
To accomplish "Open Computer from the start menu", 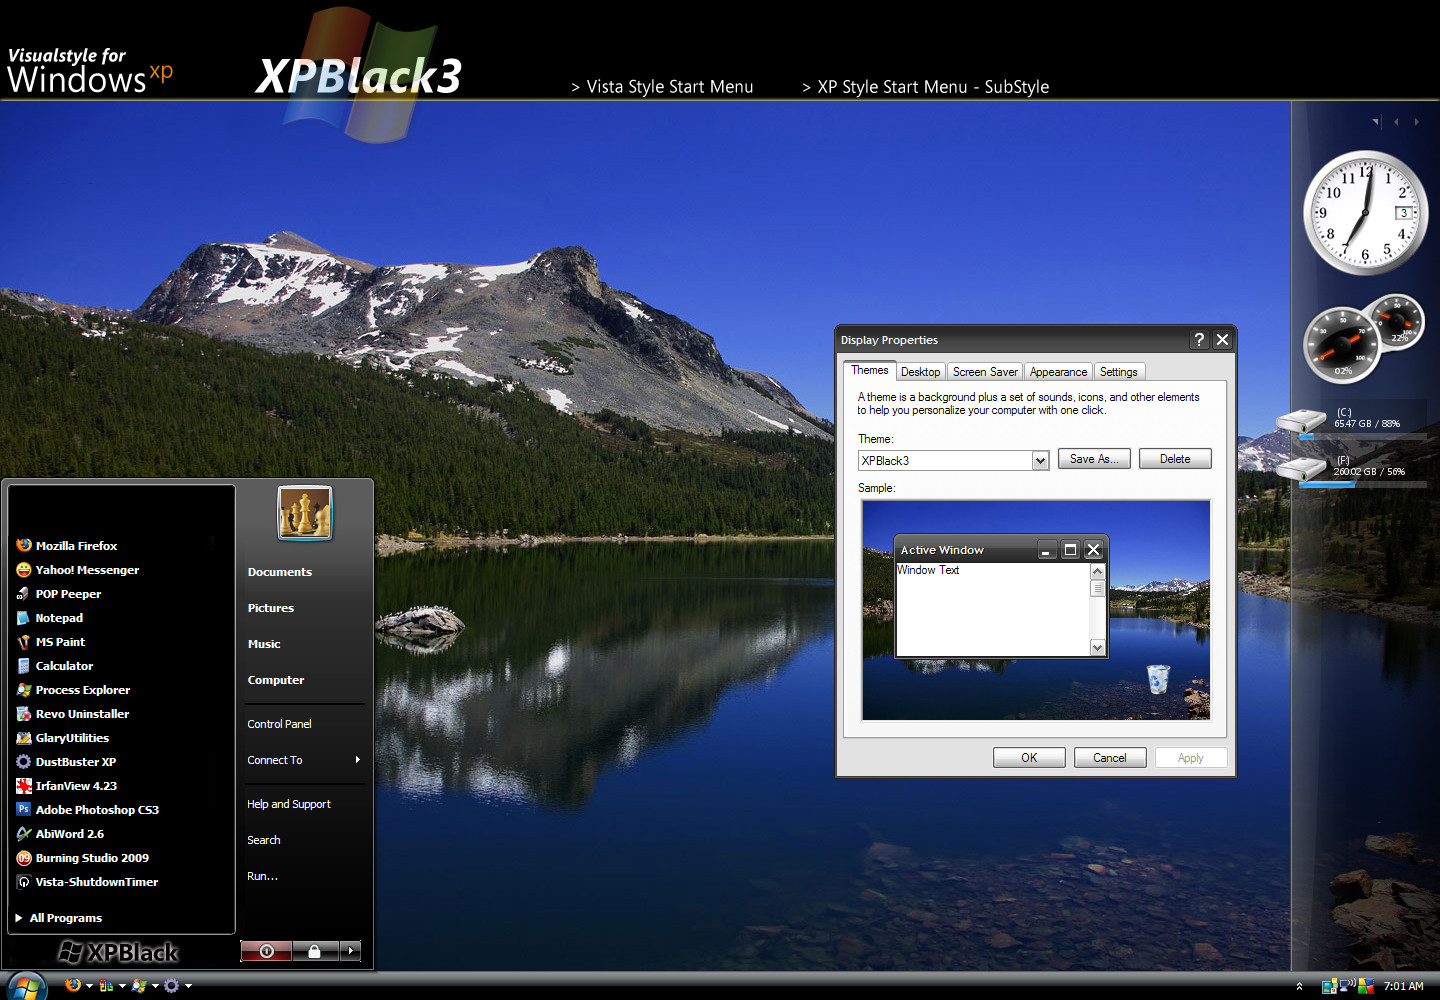I will coord(276,680).
